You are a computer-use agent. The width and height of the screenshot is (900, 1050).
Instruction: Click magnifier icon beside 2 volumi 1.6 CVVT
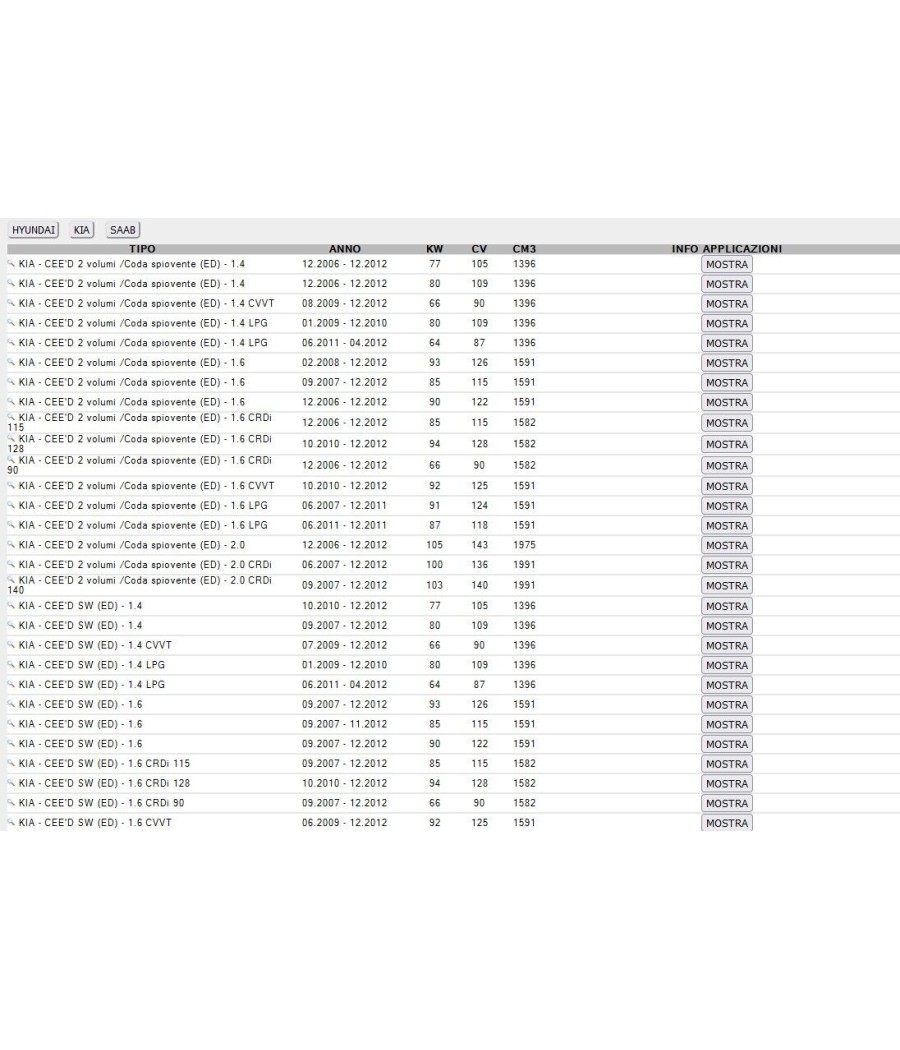(x=11, y=485)
